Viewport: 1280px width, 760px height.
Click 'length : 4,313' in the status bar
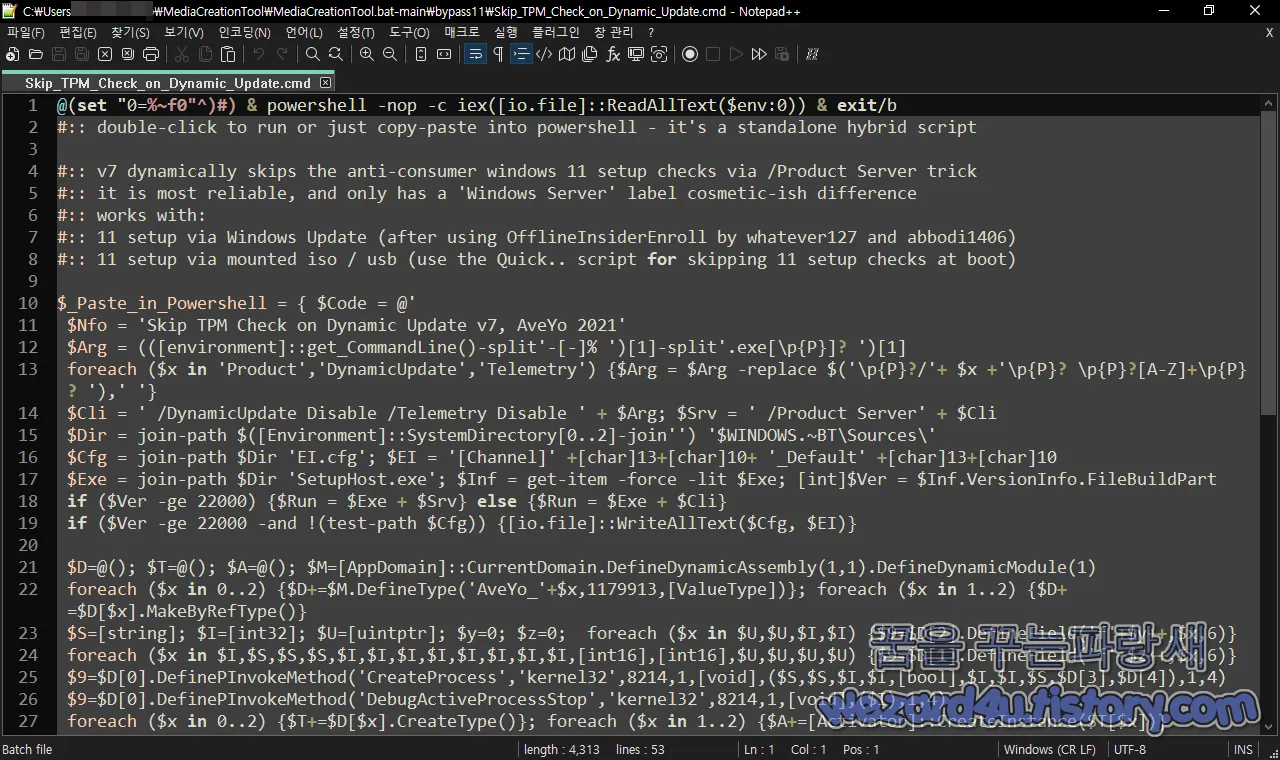(562, 749)
